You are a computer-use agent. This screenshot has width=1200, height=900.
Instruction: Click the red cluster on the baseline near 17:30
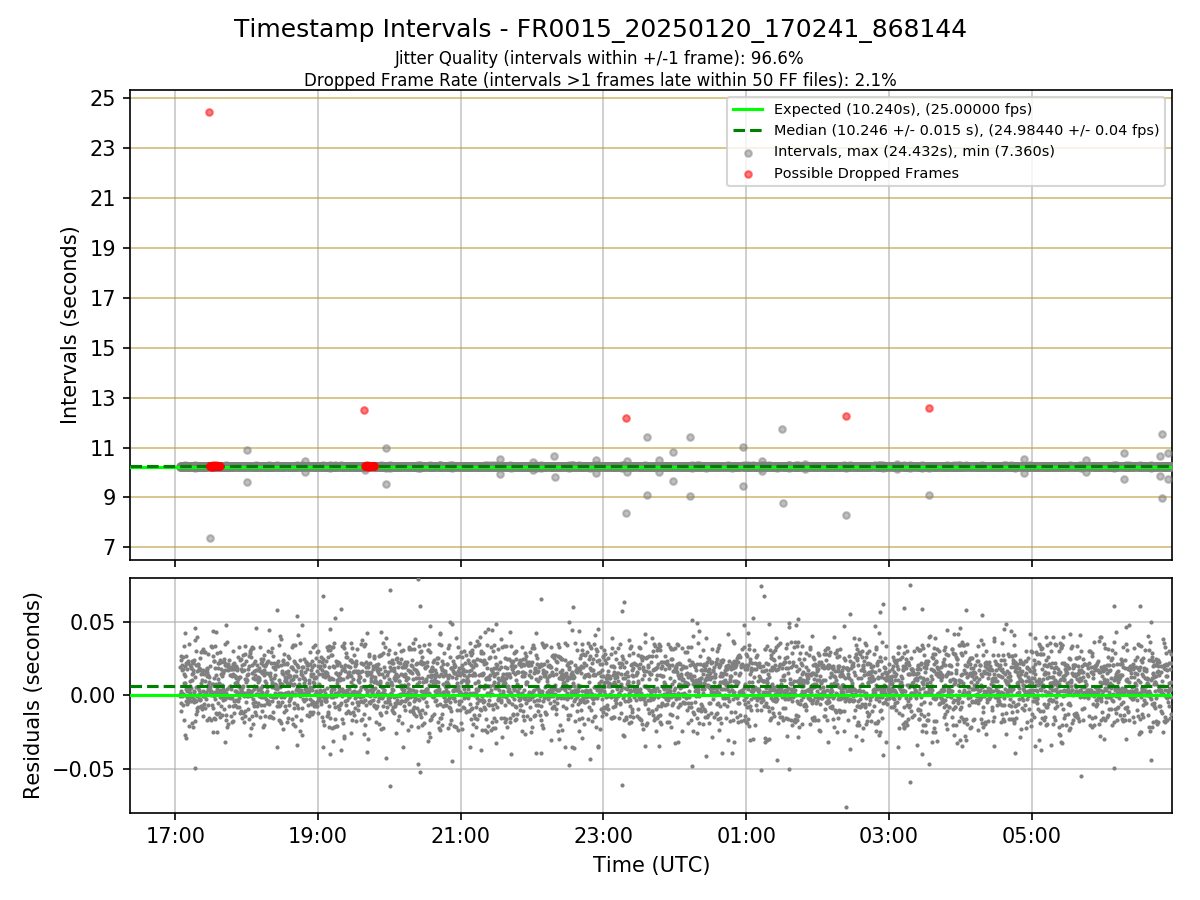215,467
